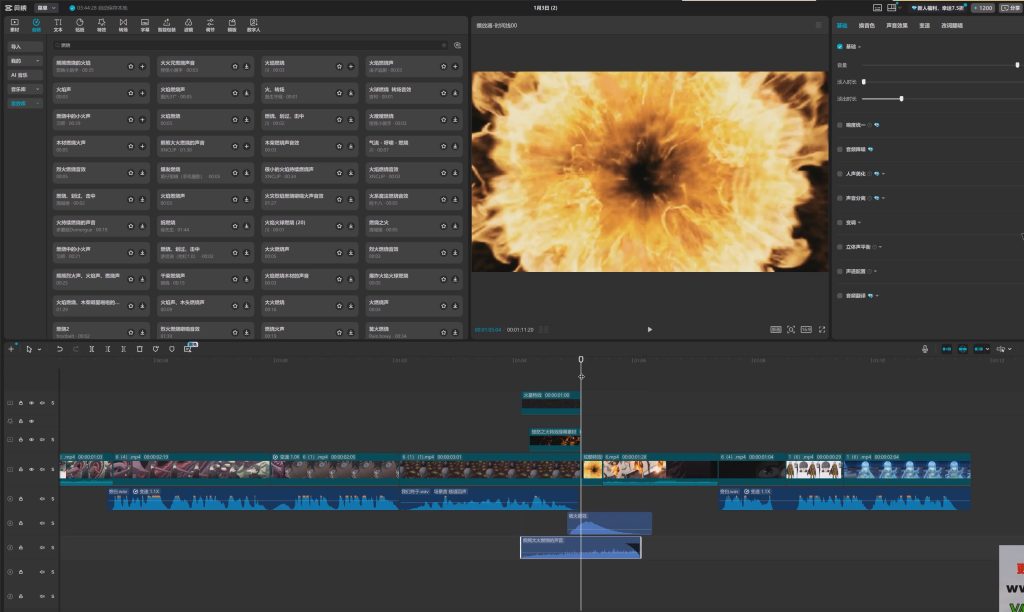Play the preview video
Image resolution: width=1024 pixels, height=612 pixels.
pos(650,329)
